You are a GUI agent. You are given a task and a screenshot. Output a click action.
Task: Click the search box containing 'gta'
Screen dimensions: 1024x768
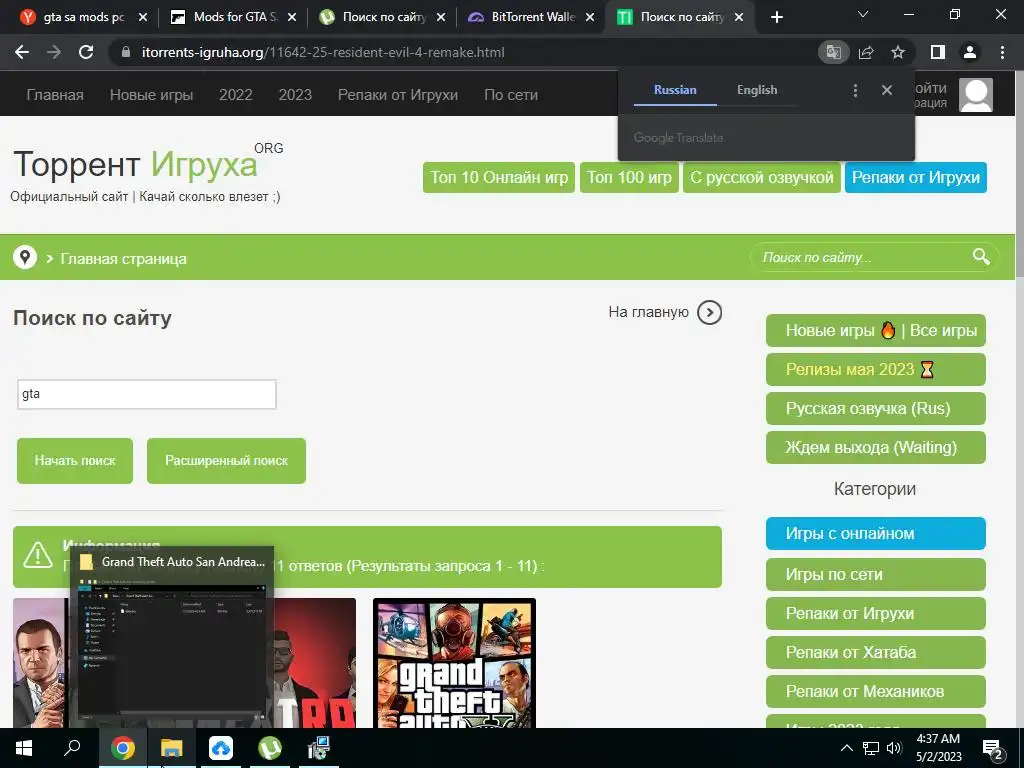(146, 394)
